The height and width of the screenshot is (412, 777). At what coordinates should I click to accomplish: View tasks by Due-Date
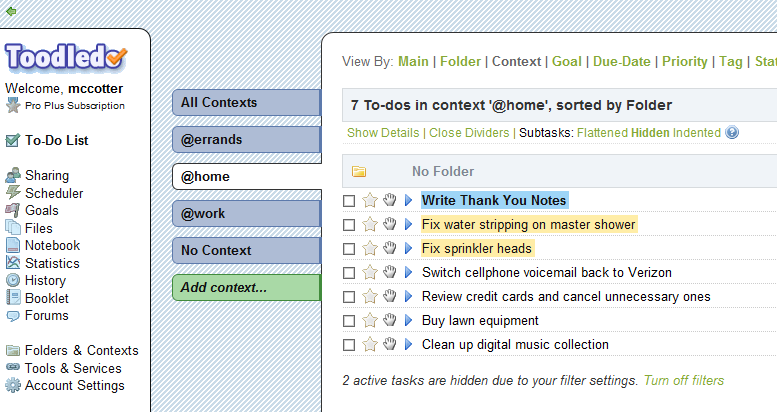(x=622, y=61)
